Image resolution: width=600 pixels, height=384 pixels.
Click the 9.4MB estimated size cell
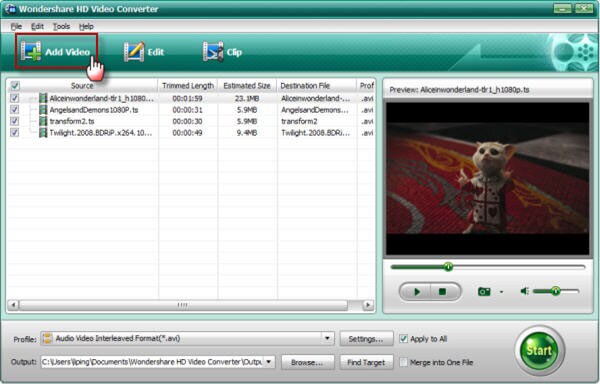coord(247,133)
